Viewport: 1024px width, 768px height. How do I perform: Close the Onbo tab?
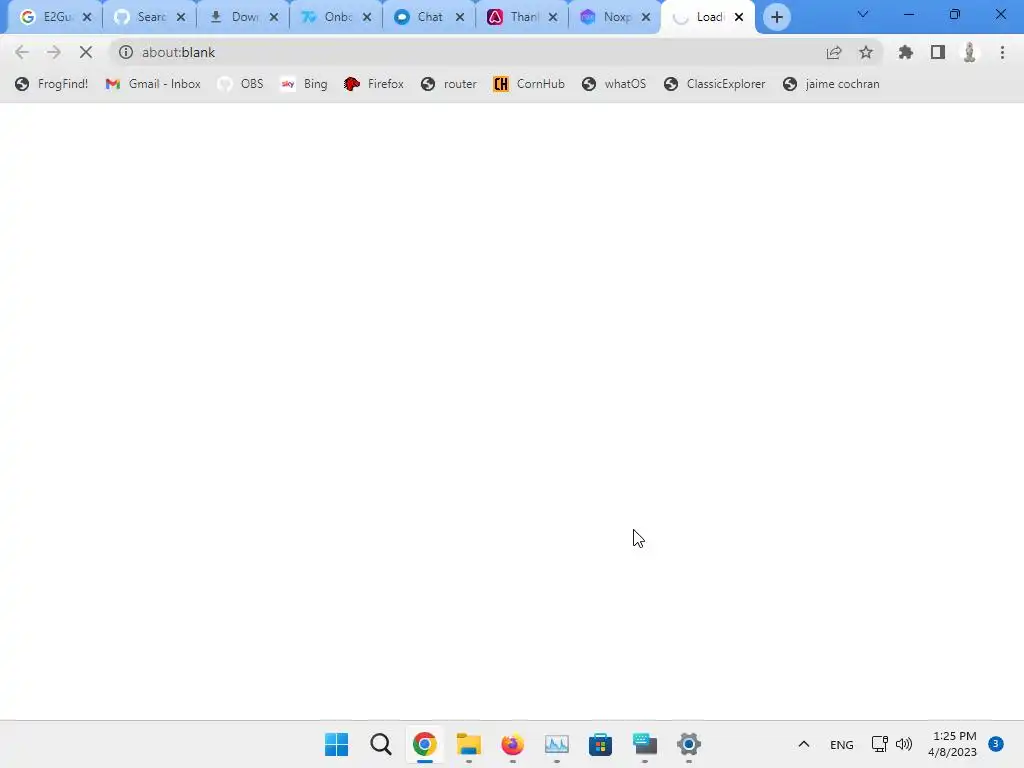(x=367, y=17)
